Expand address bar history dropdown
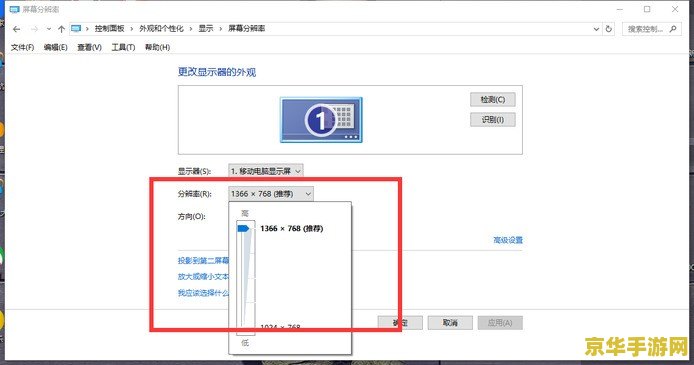The image size is (694, 365). pos(596,29)
